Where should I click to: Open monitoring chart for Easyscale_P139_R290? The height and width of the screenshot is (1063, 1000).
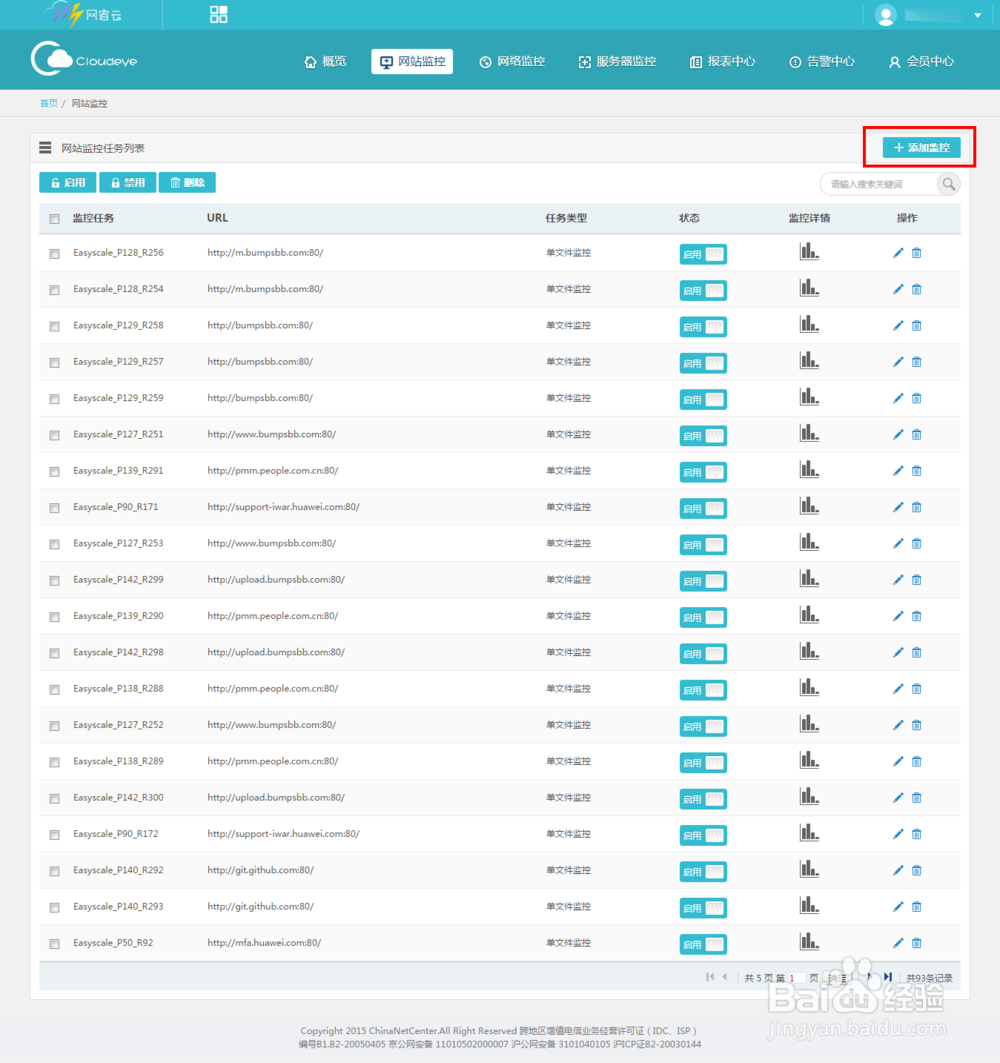pyautogui.click(x=809, y=614)
